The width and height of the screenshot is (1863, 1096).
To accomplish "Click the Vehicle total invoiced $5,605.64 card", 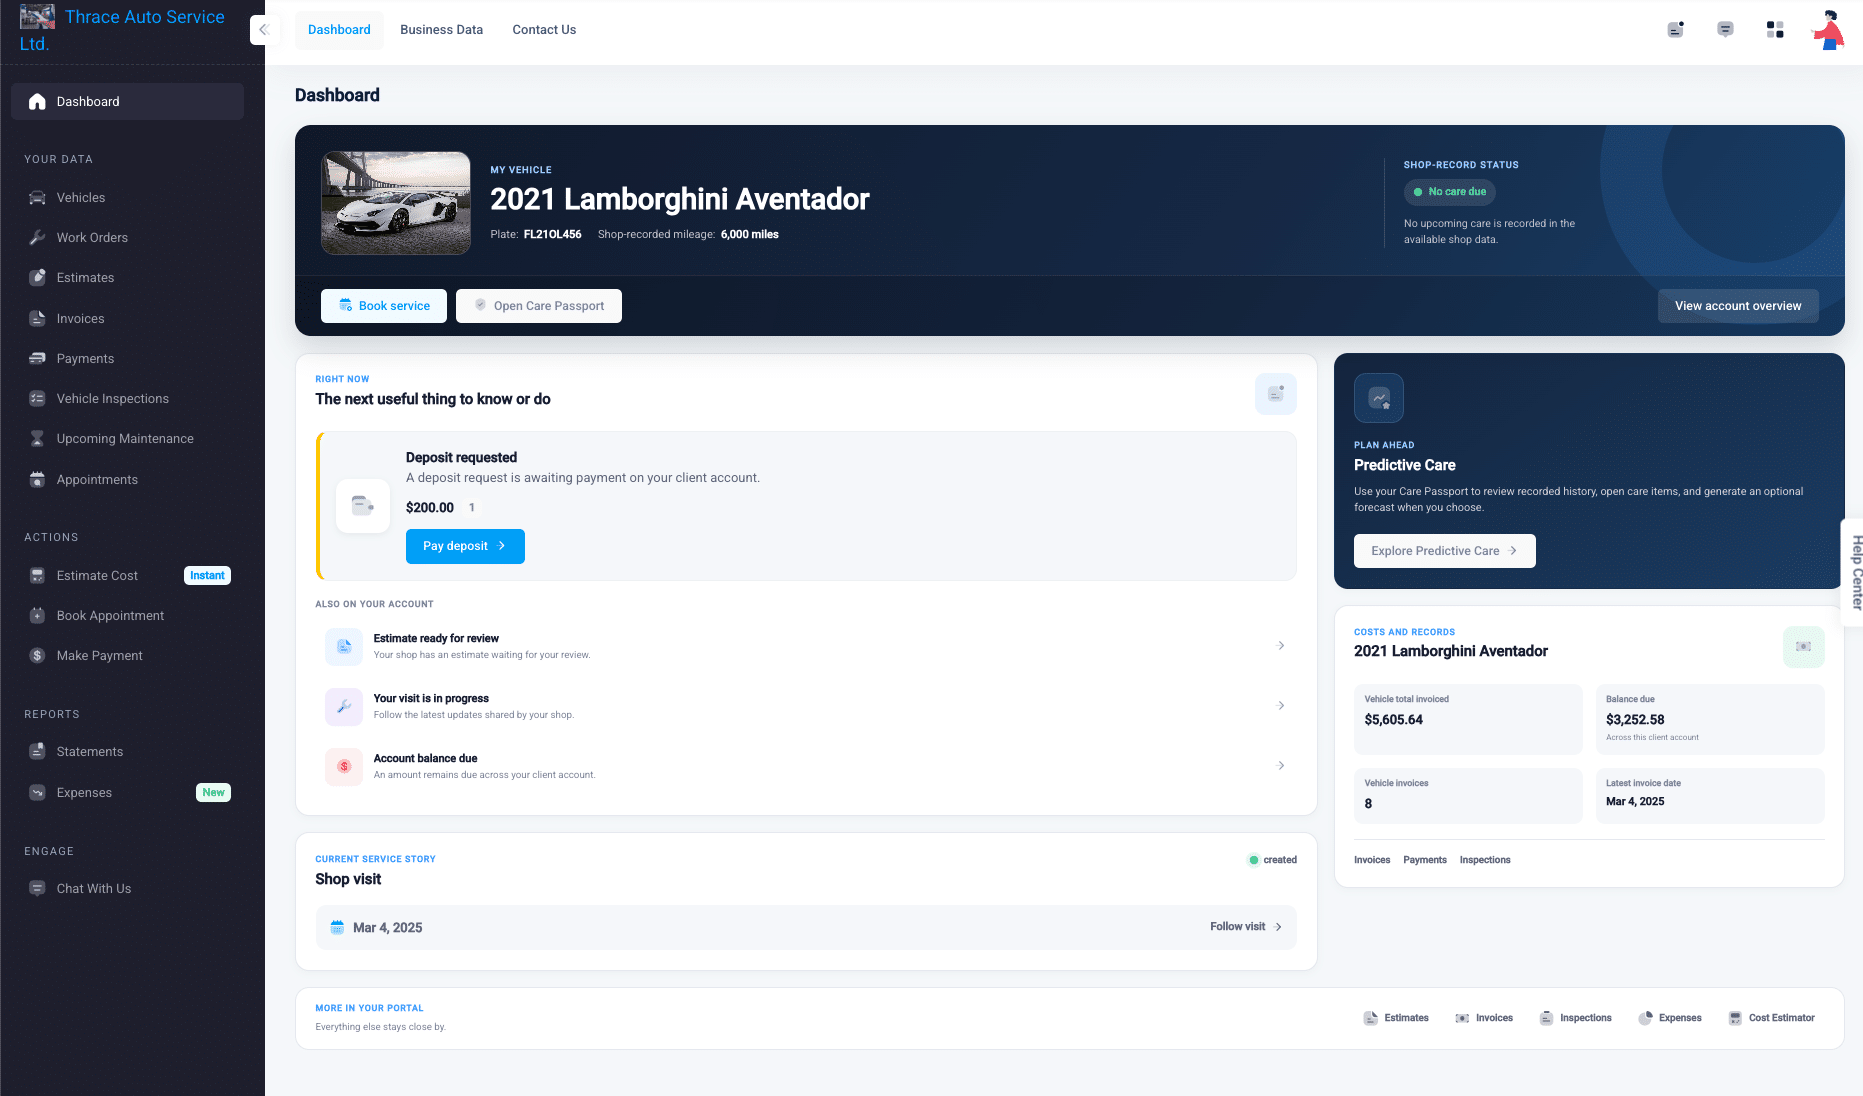I will pyautogui.click(x=1468, y=719).
